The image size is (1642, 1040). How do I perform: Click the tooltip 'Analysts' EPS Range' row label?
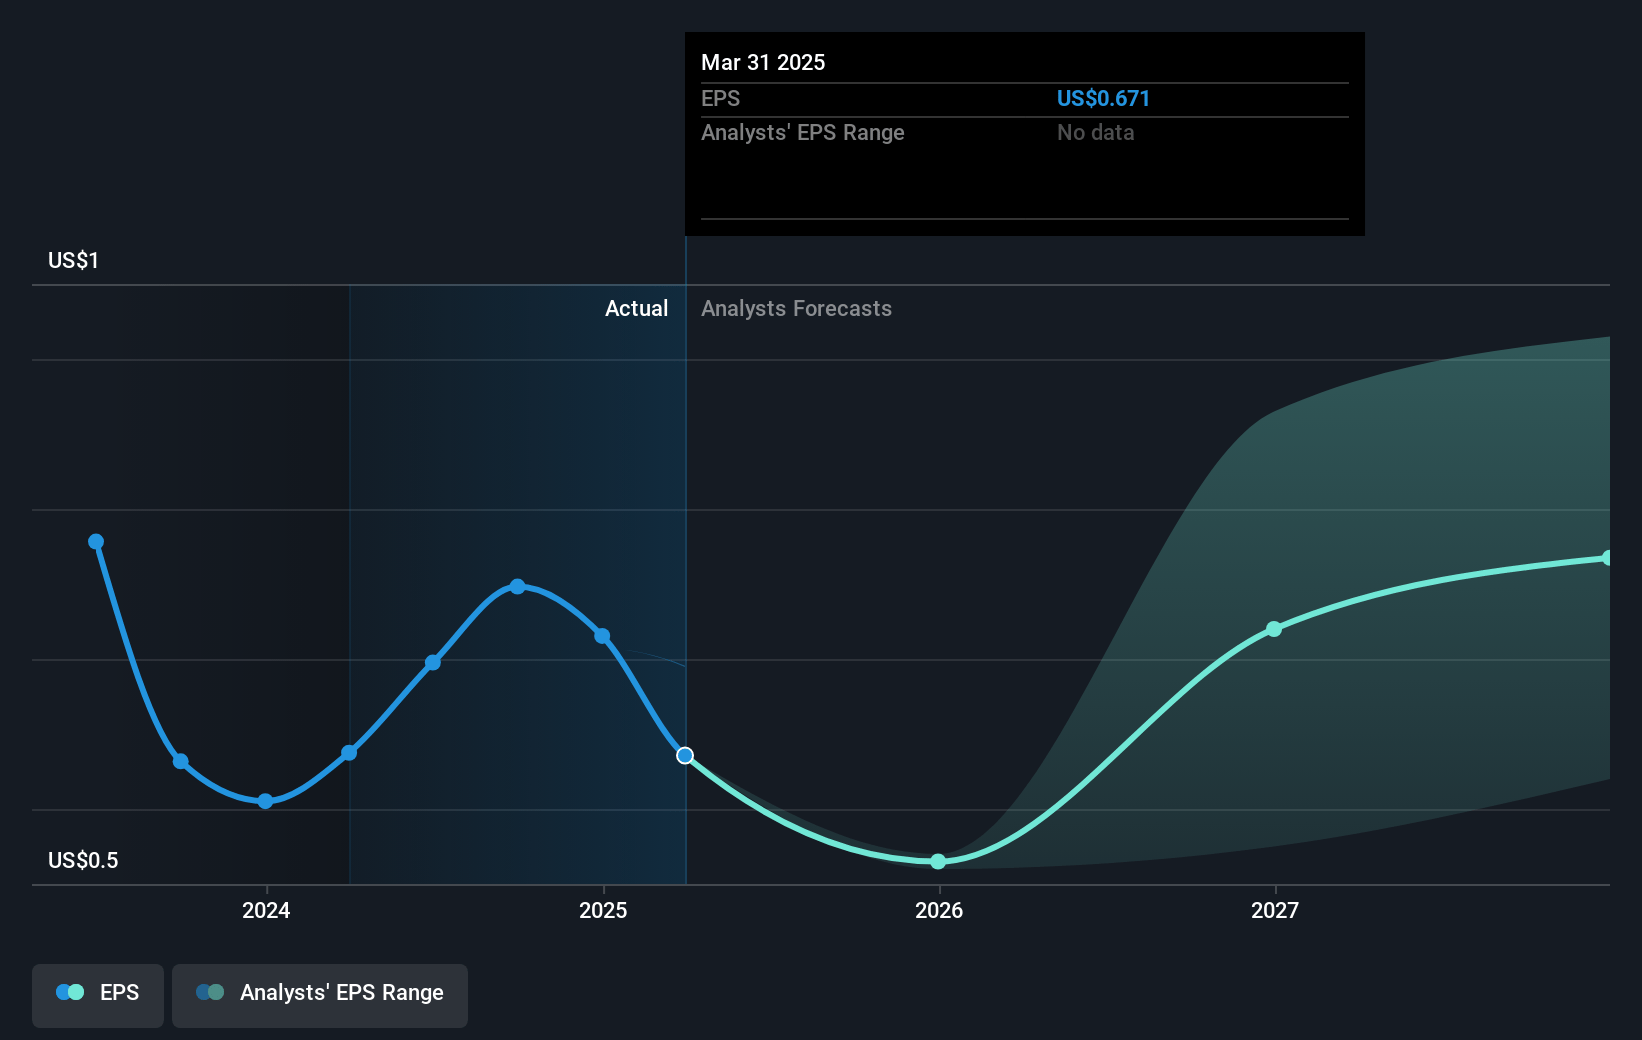[802, 132]
